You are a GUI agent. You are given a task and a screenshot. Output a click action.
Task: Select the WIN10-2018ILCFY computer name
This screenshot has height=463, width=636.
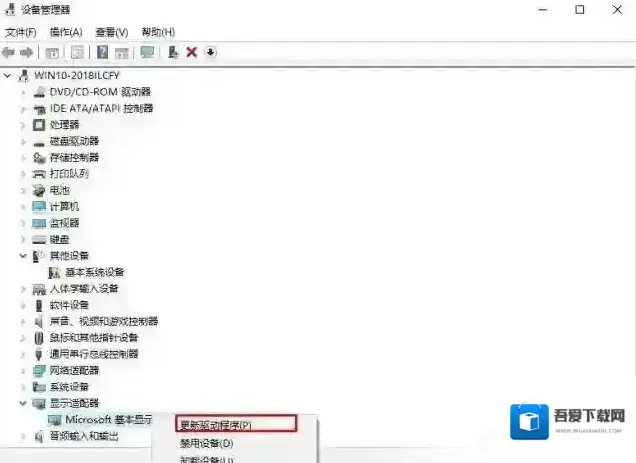click(77, 75)
